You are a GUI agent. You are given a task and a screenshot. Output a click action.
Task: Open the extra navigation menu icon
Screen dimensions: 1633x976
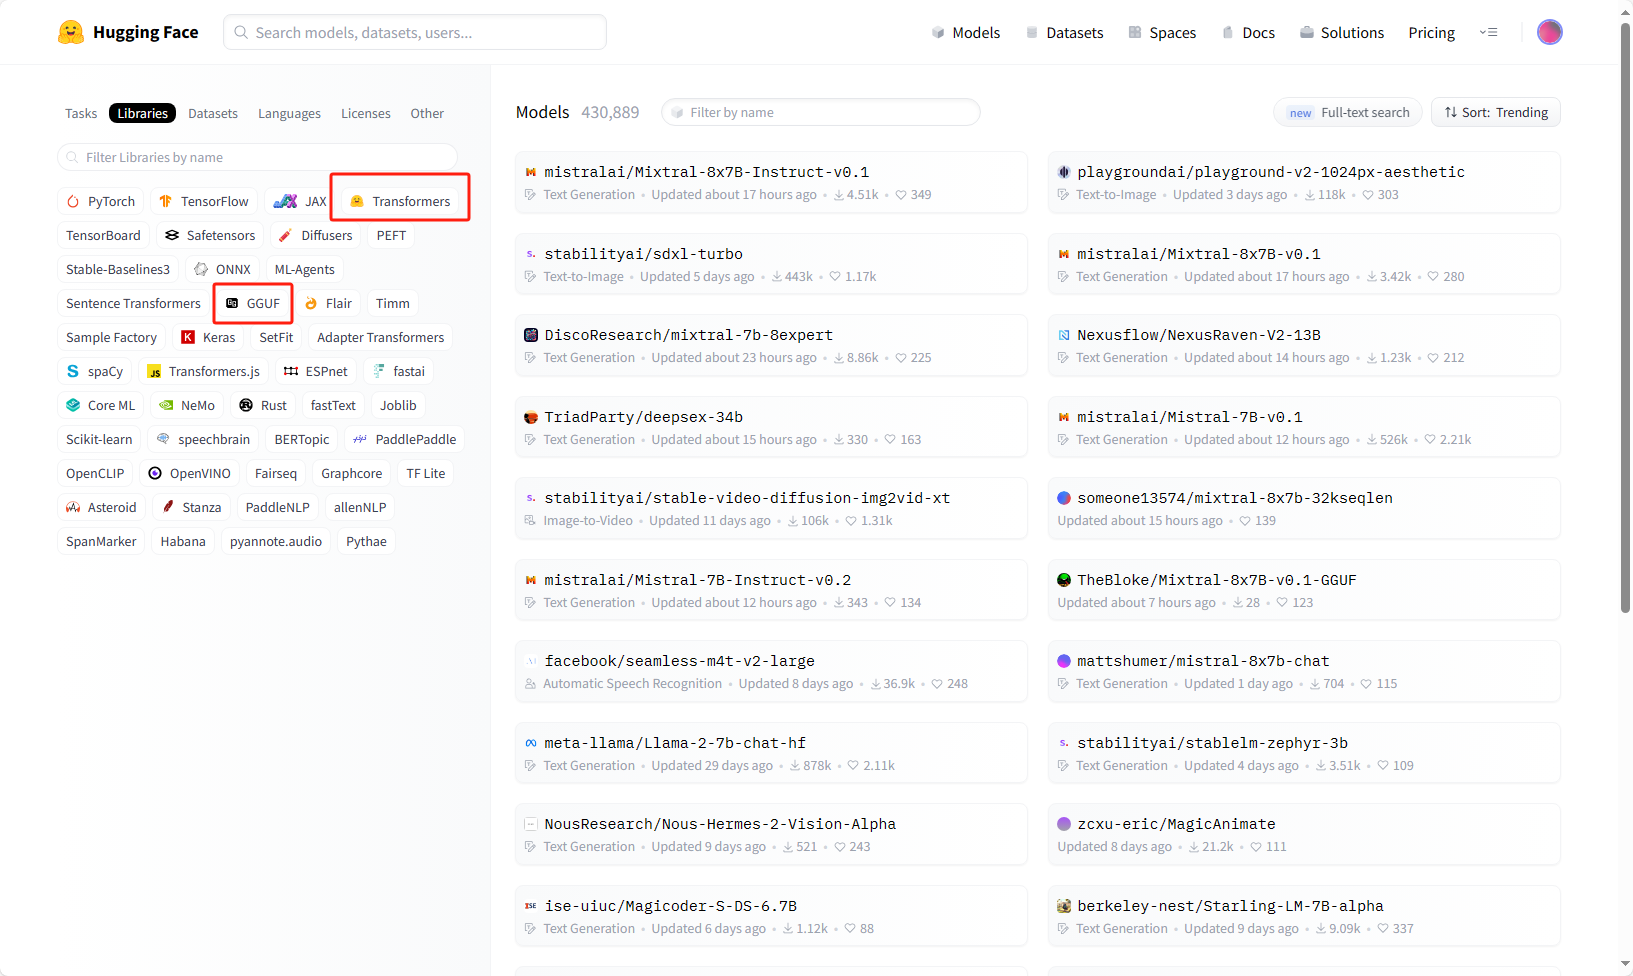click(x=1488, y=32)
